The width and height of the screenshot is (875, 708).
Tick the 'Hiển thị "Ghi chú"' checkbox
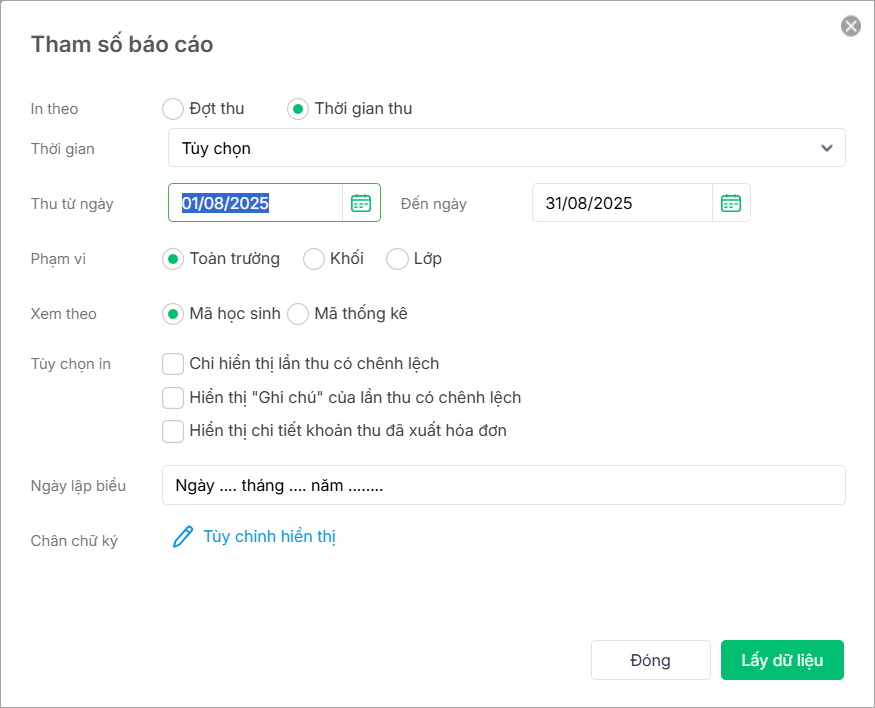(x=173, y=398)
